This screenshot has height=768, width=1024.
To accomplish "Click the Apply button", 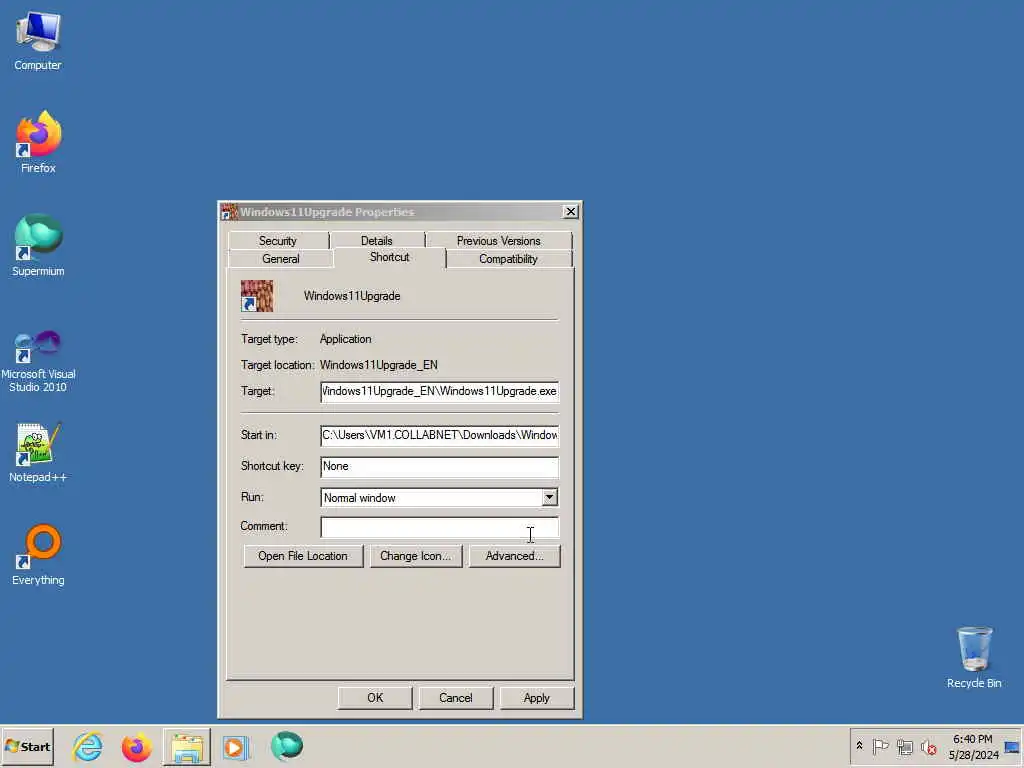I will [537, 697].
